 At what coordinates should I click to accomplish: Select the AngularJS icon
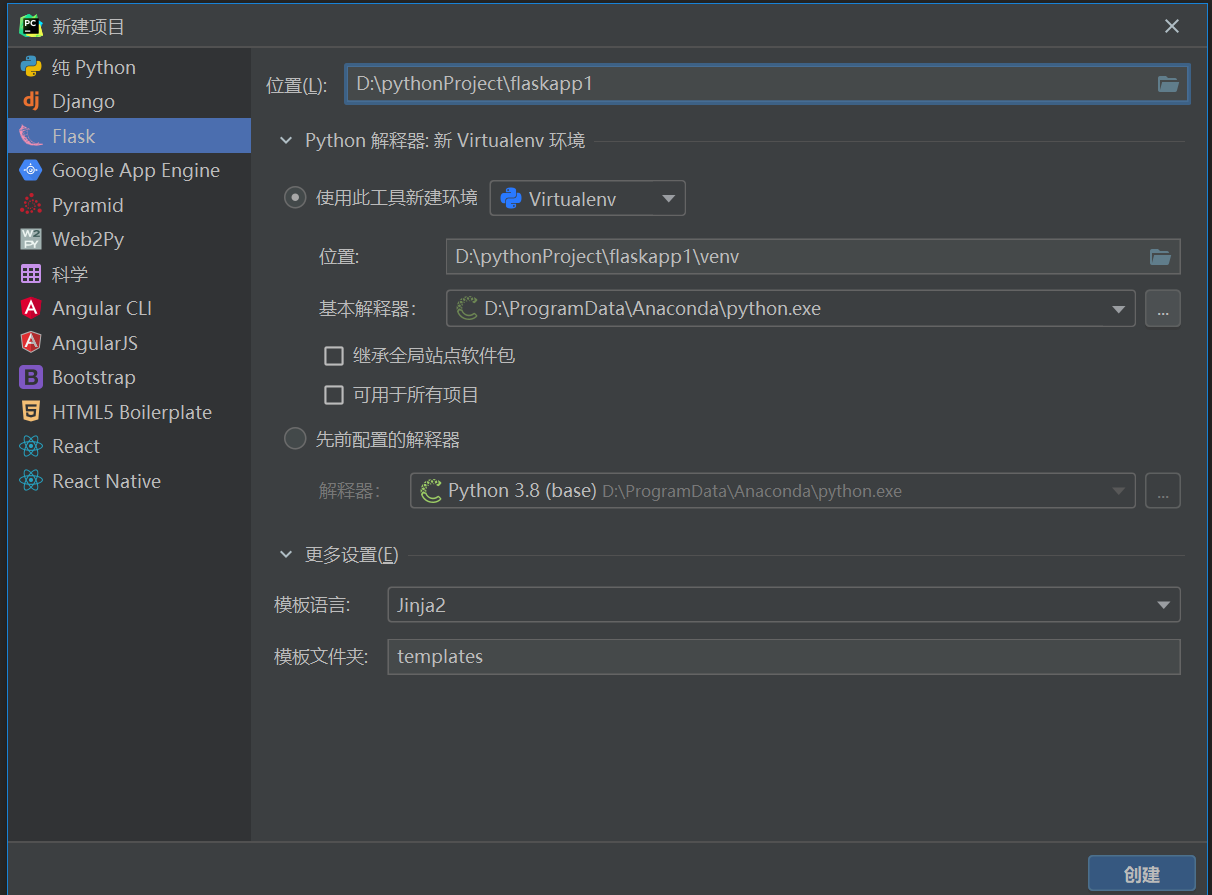click(x=31, y=343)
